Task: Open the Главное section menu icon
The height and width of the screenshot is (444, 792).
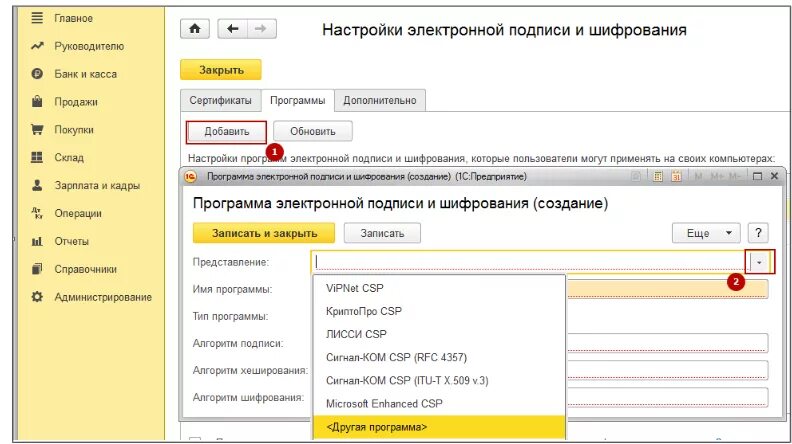Action: (37, 18)
